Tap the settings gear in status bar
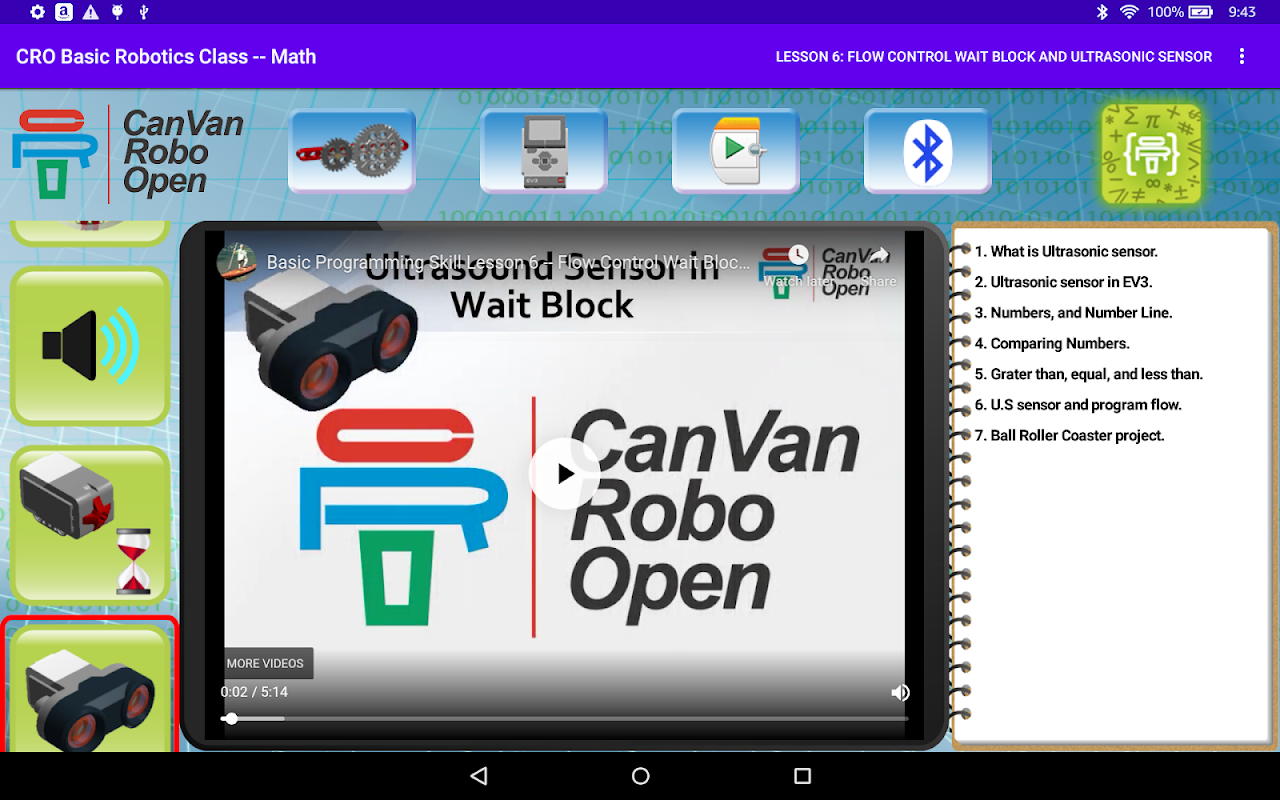This screenshot has width=1280, height=800. [37, 12]
